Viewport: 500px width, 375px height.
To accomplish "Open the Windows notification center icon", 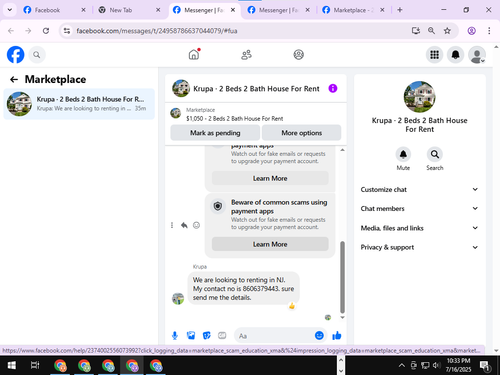I will click(485, 366).
